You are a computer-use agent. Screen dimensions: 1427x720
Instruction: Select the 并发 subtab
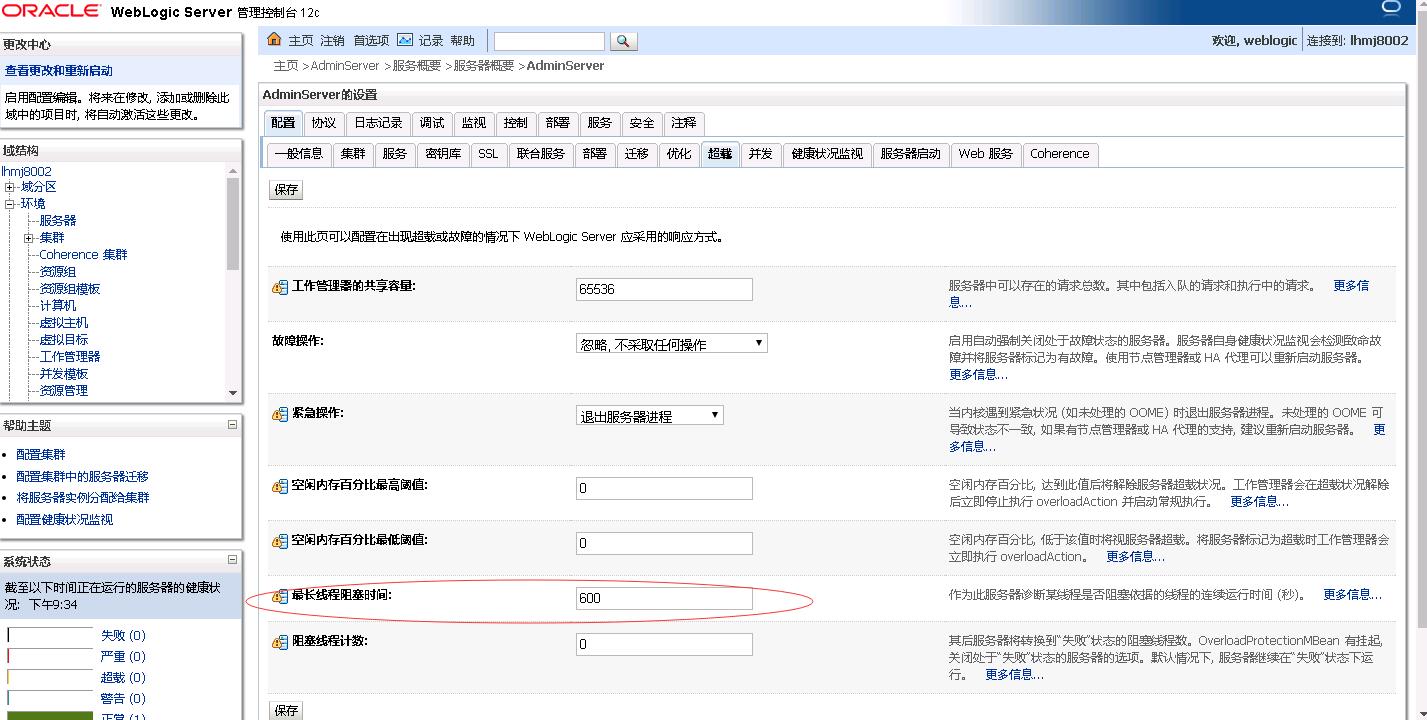[x=761, y=154]
